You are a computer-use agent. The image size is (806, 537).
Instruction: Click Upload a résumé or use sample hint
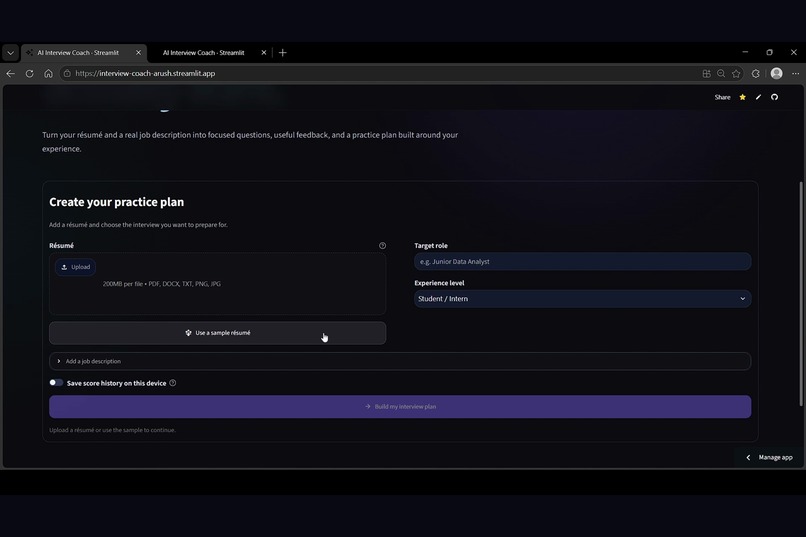[x=112, y=430]
